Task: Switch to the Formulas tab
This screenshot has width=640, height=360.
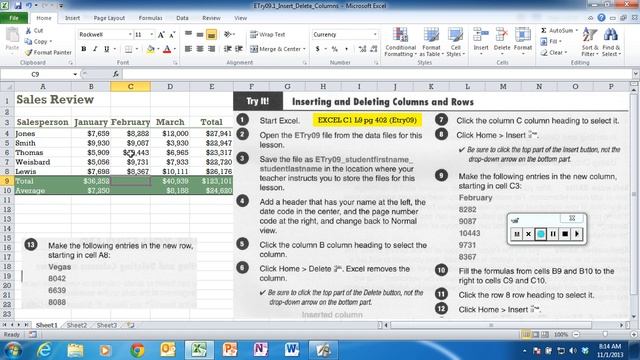Action: [x=150, y=18]
